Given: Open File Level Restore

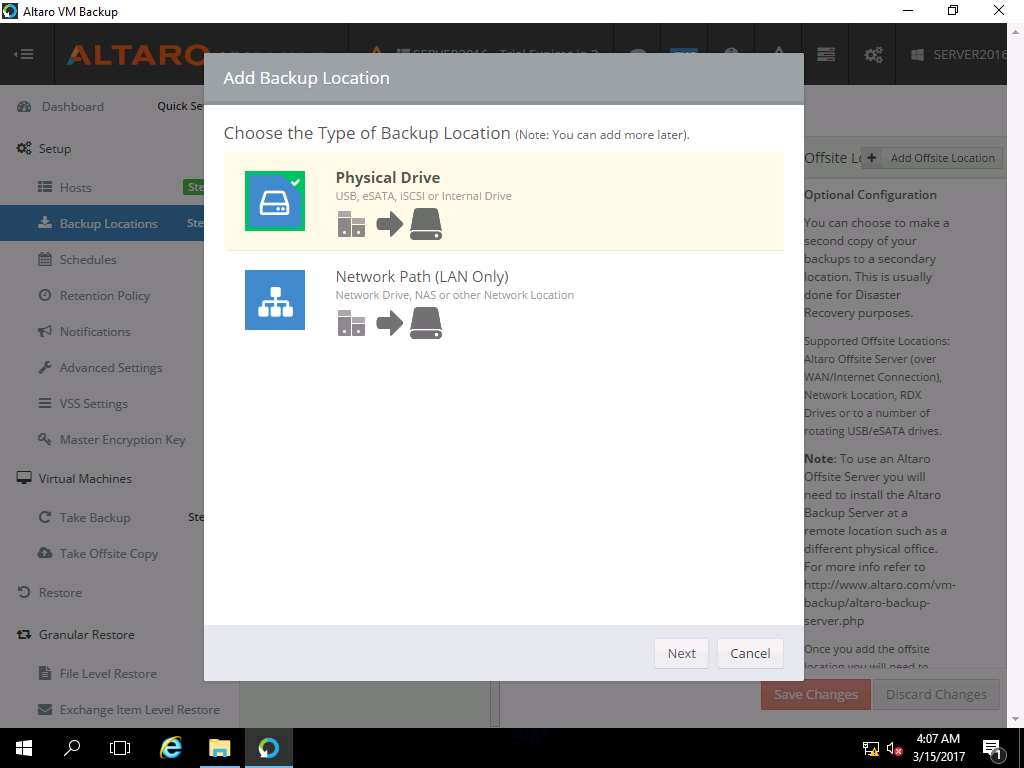Looking at the screenshot, I should [108, 674].
